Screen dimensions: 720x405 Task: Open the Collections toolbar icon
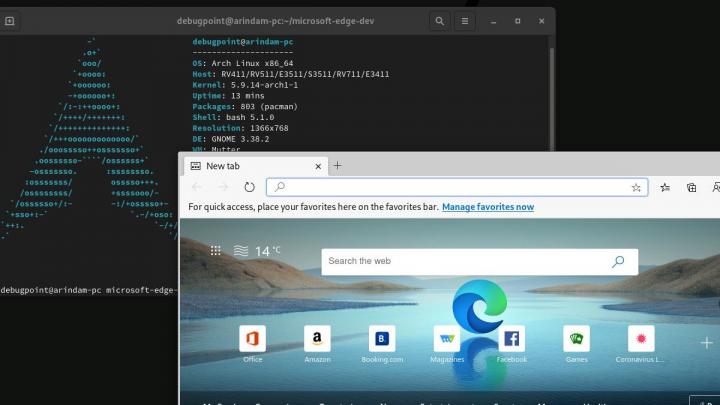click(x=691, y=187)
